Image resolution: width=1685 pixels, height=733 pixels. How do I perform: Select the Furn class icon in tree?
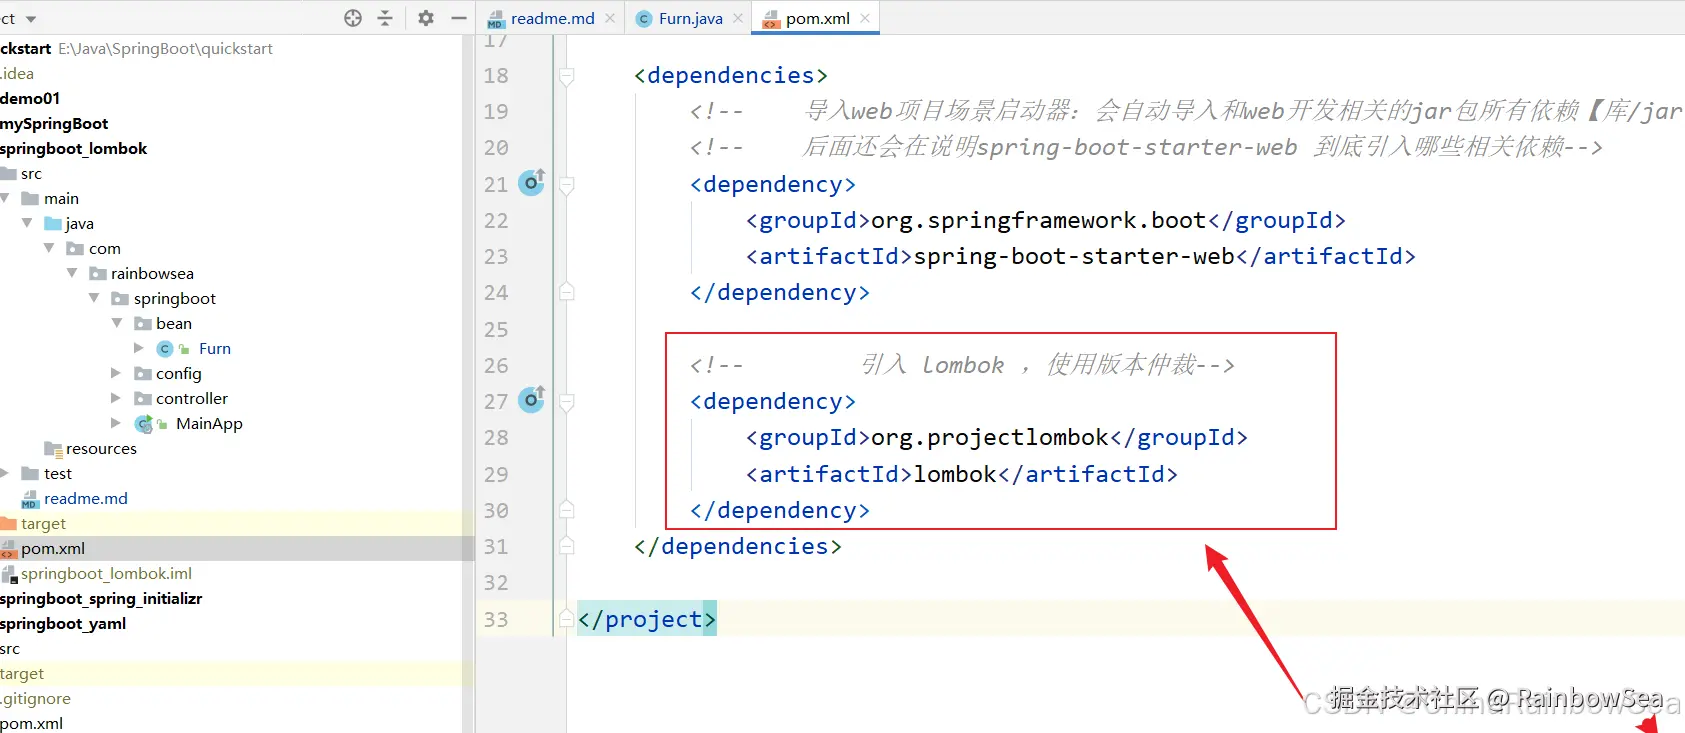tap(166, 348)
